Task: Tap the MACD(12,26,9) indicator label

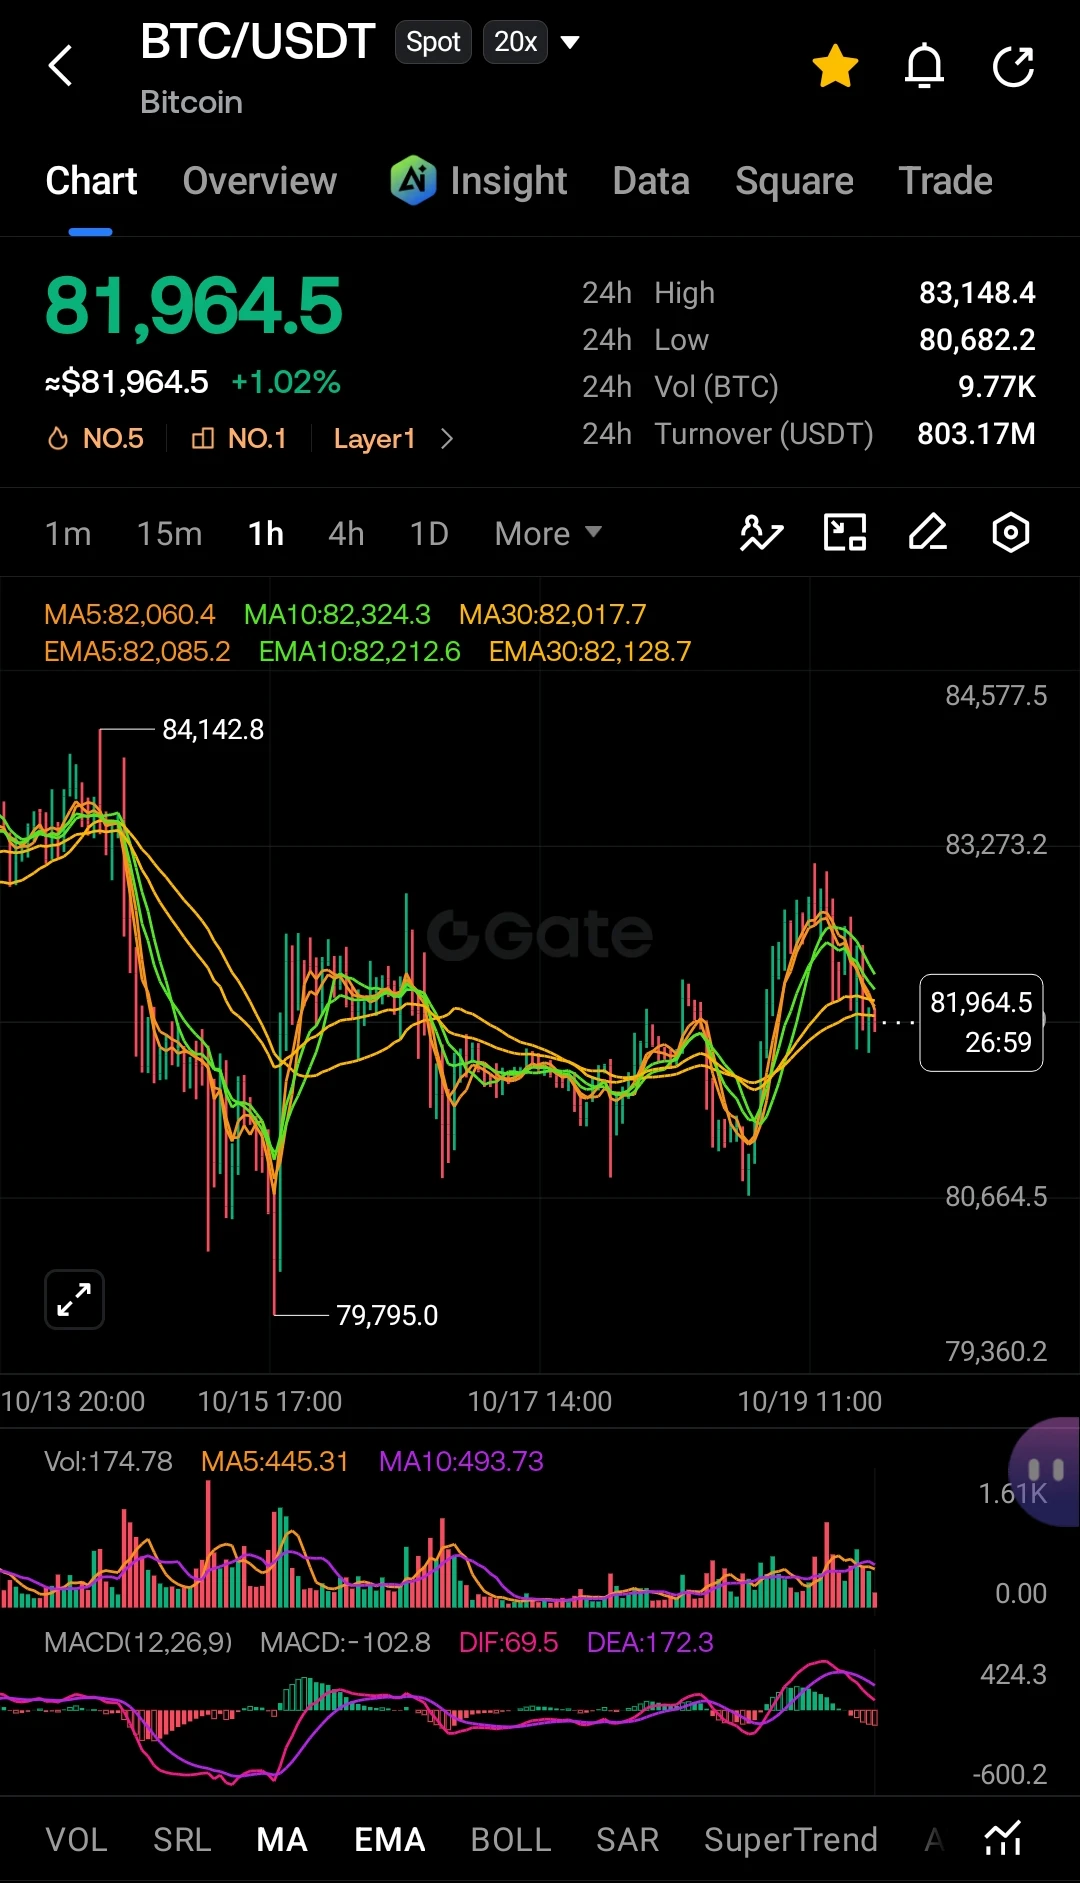Action: [x=138, y=1642]
